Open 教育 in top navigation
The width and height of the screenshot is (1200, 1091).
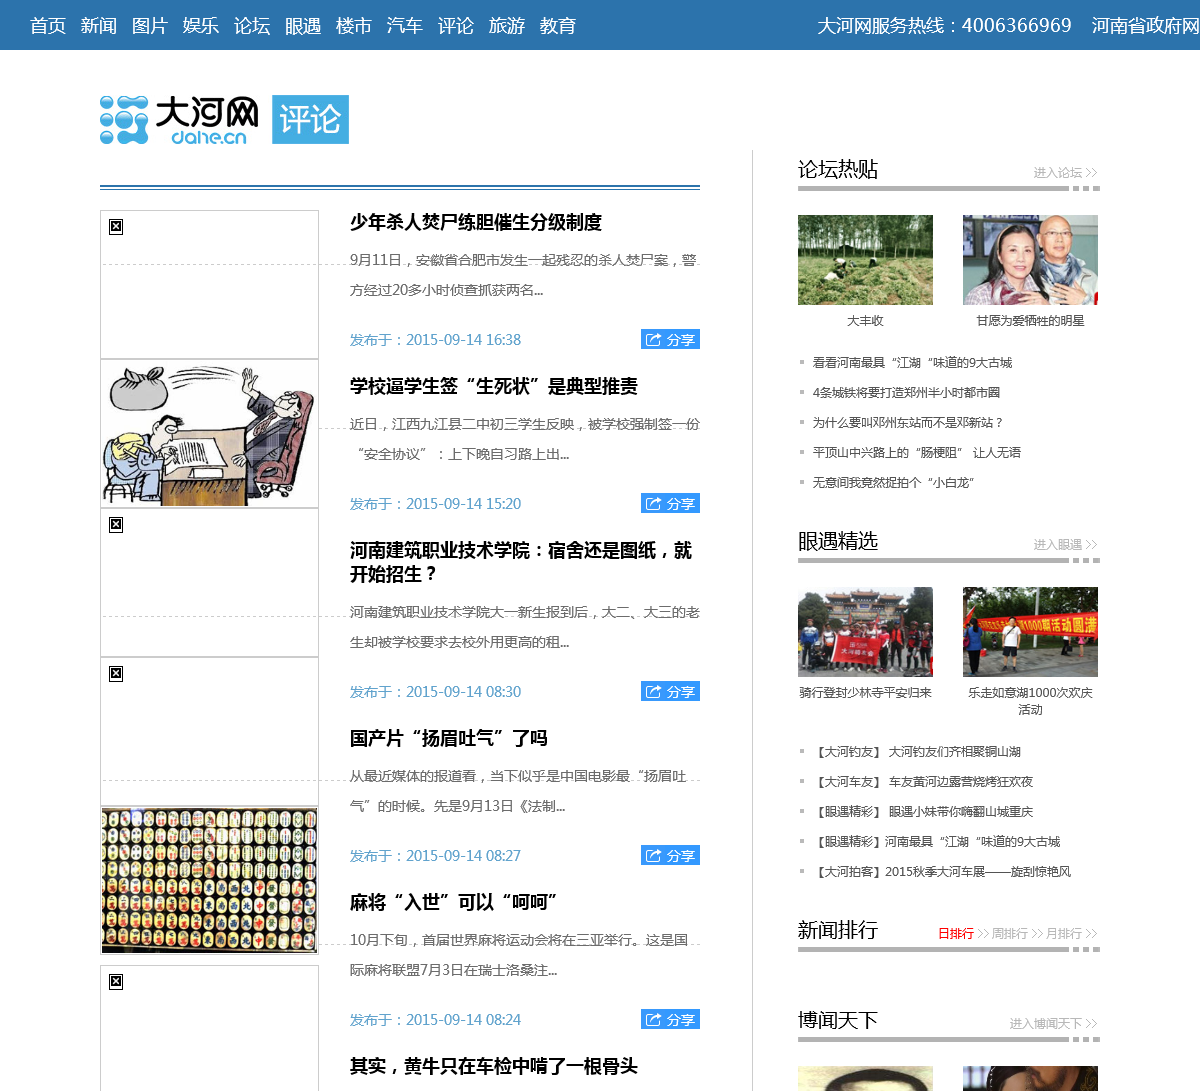(558, 26)
